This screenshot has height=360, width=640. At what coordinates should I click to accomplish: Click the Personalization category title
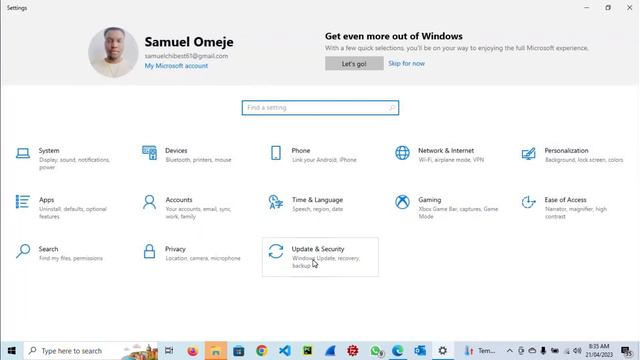point(567,151)
